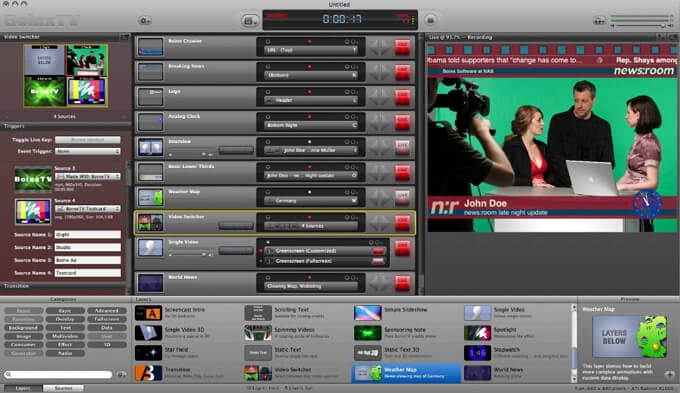
Task: Toggle the World News layer Live button
Action: point(402,283)
